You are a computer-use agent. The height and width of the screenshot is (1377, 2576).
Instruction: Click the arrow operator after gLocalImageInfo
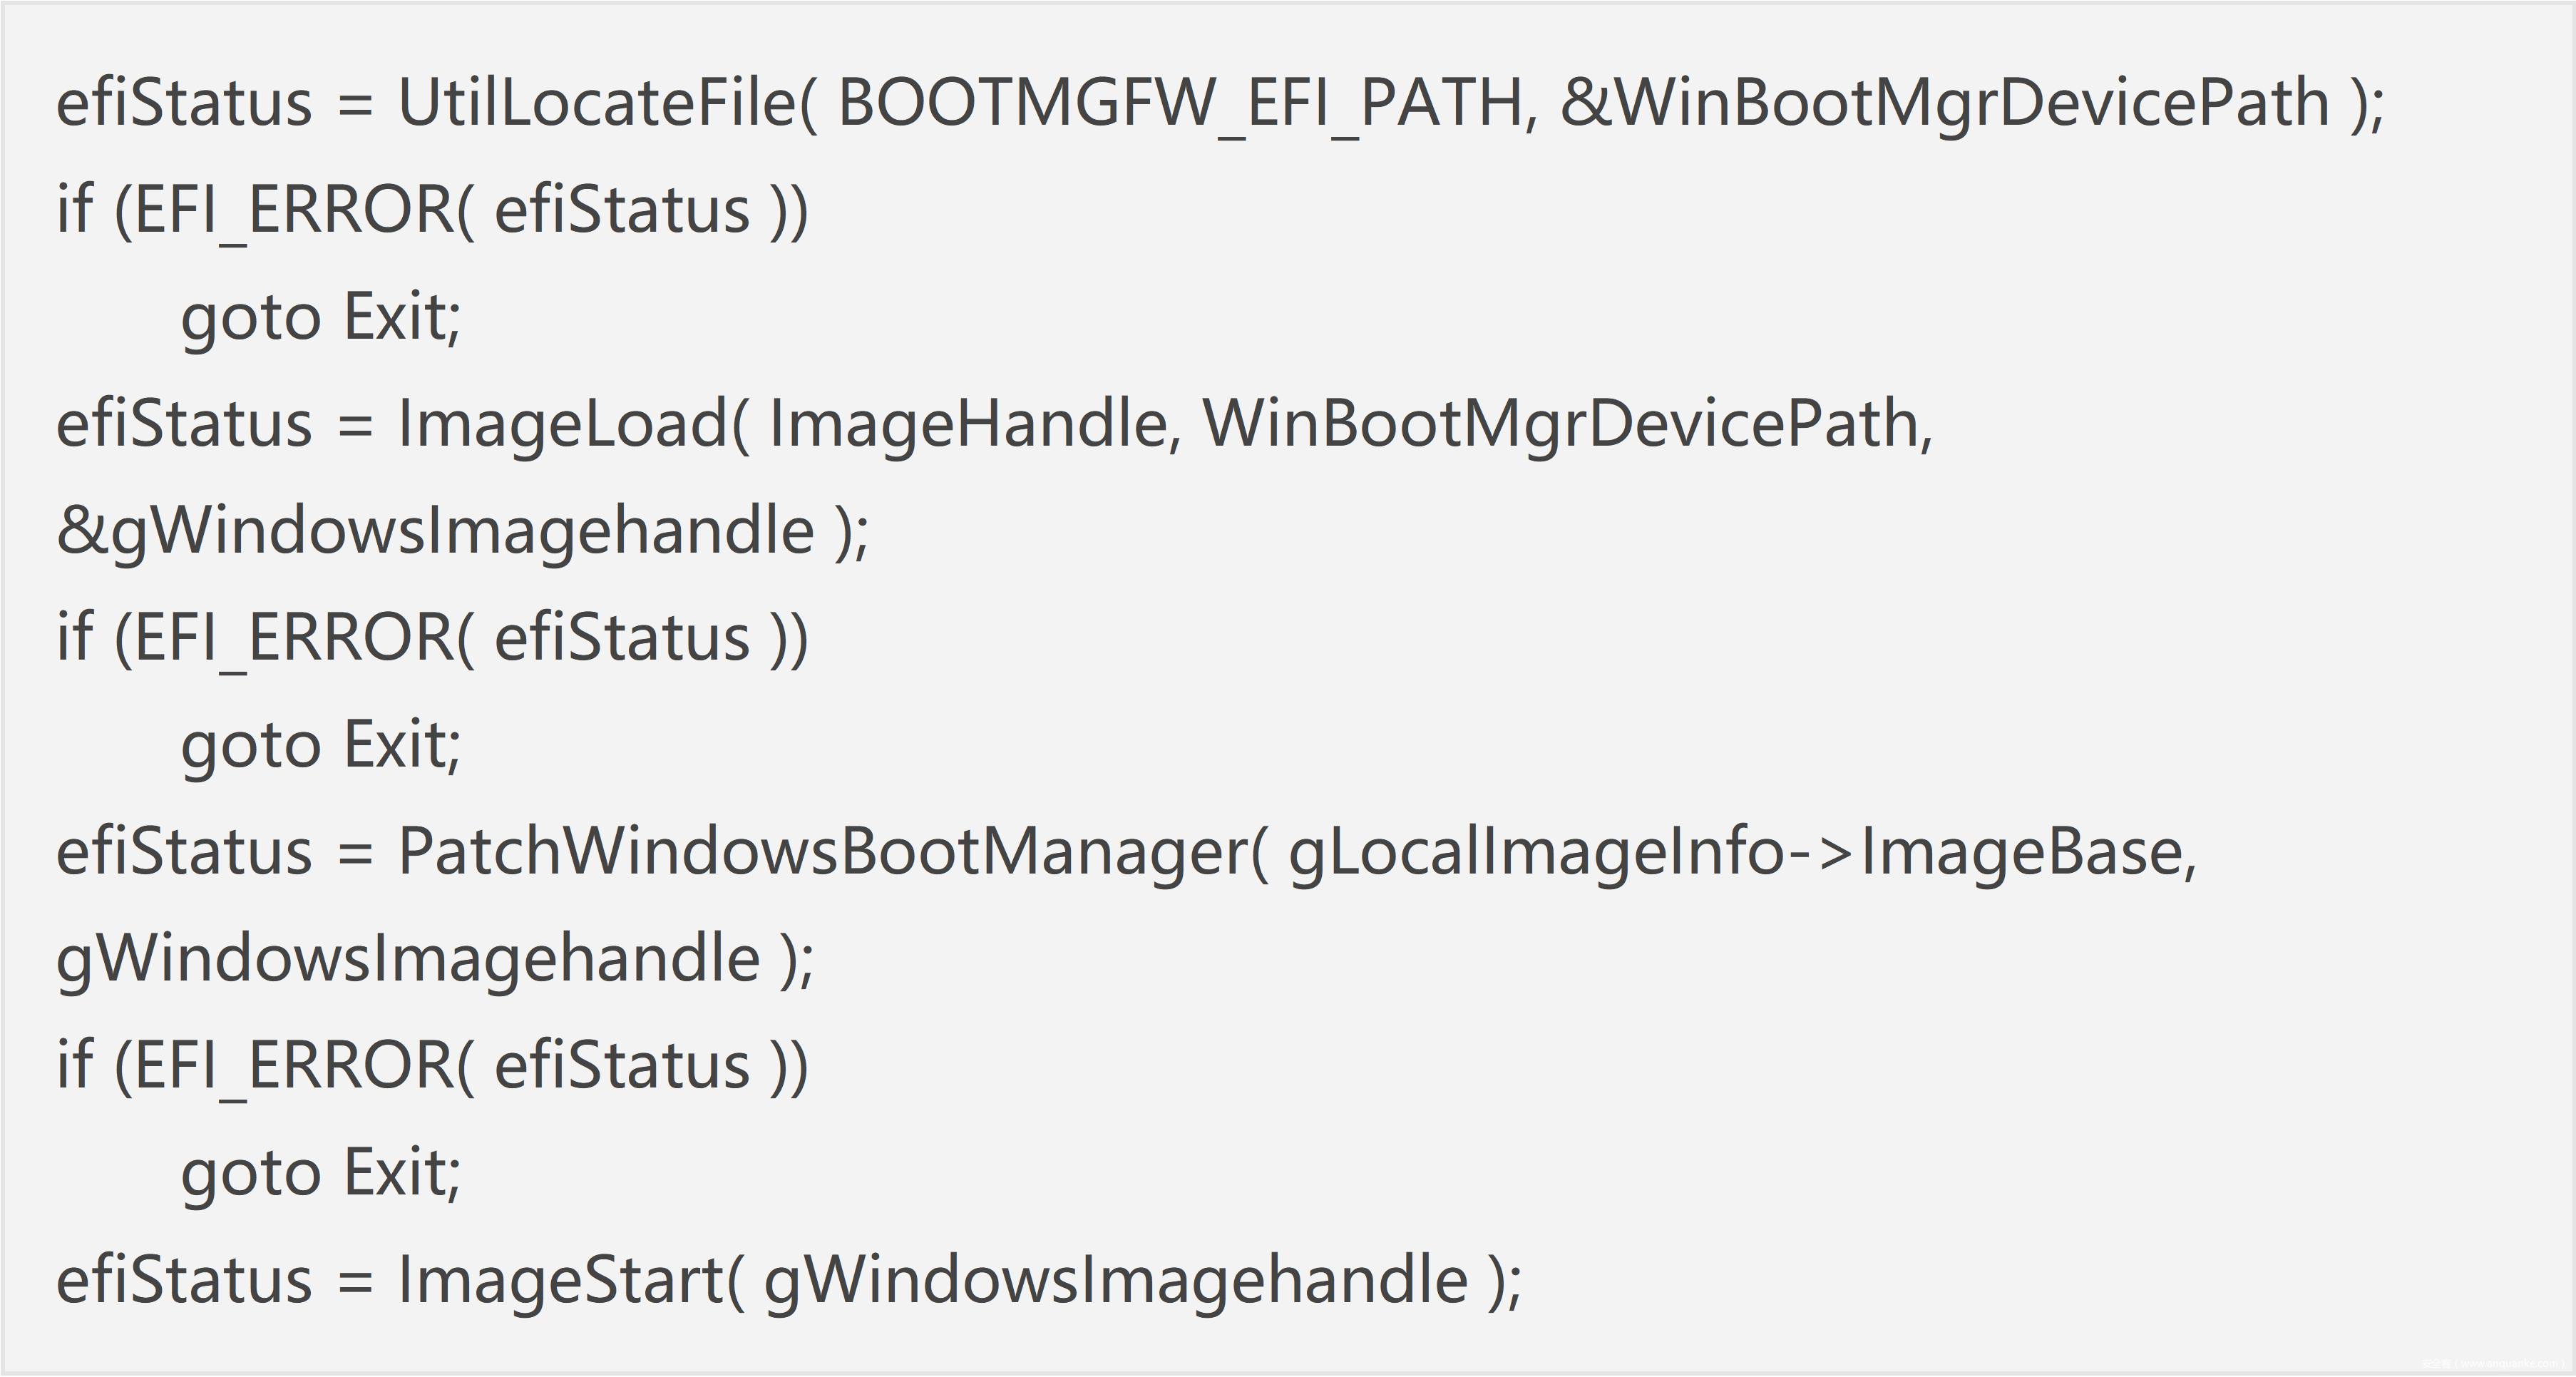pos(1823,851)
